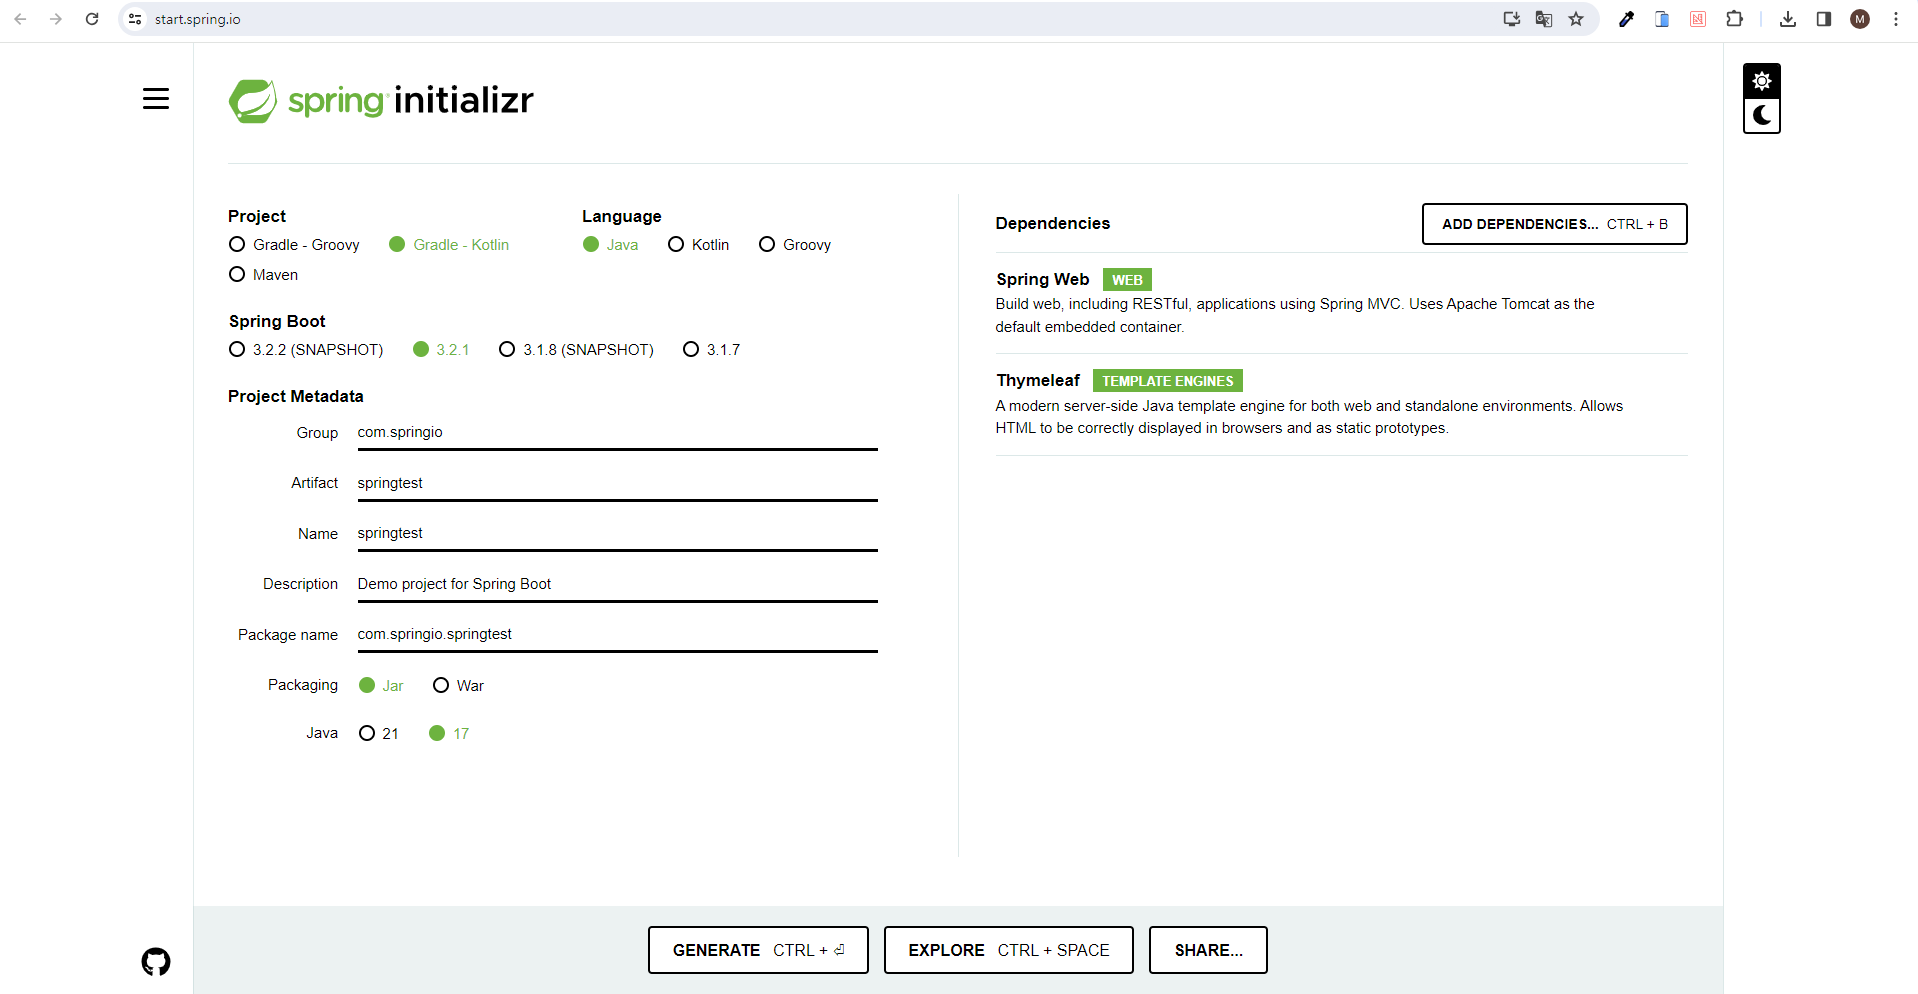Click the Share button
The image size is (1918, 994).
(x=1208, y=950)
